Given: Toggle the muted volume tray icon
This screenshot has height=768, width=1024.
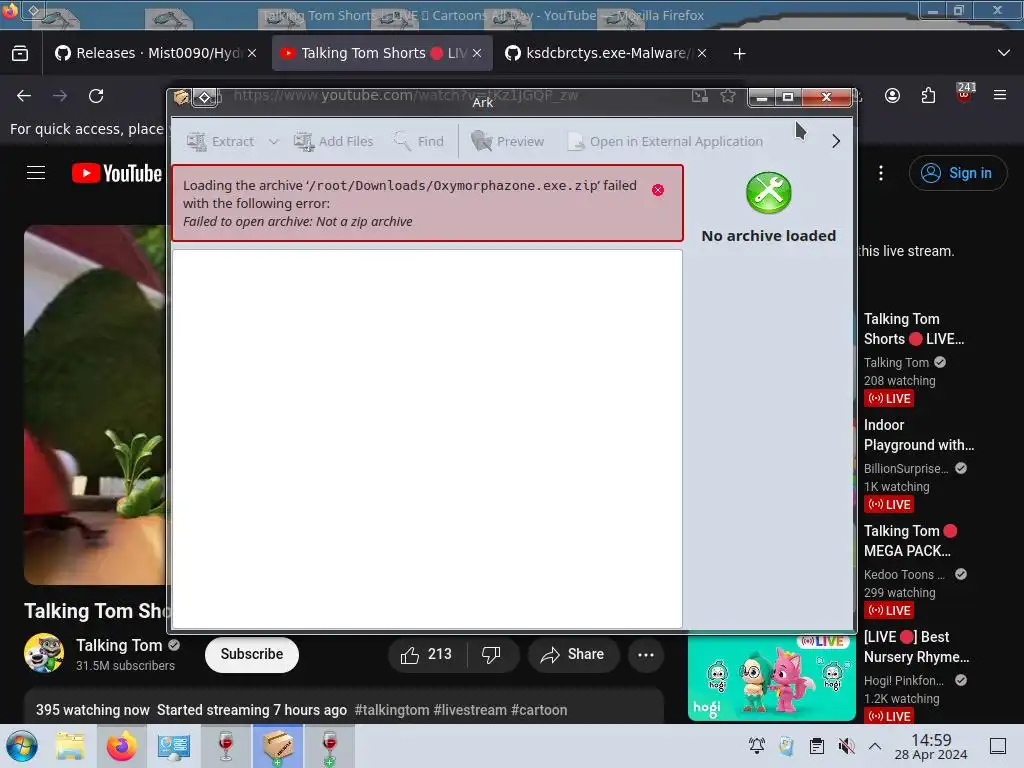Looking at the screenshot, I should [846, 745].
